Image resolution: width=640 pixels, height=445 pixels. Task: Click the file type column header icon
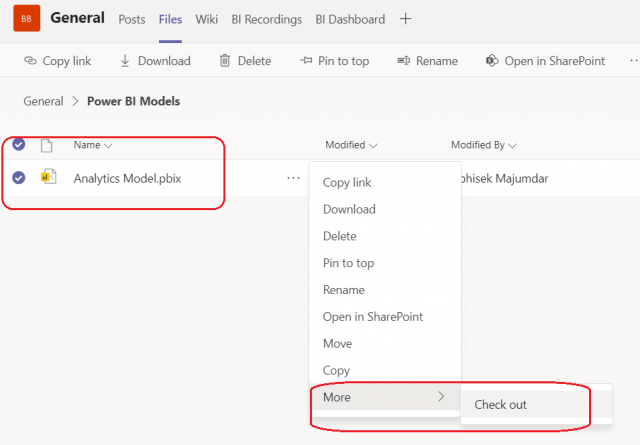pos(47,145)
